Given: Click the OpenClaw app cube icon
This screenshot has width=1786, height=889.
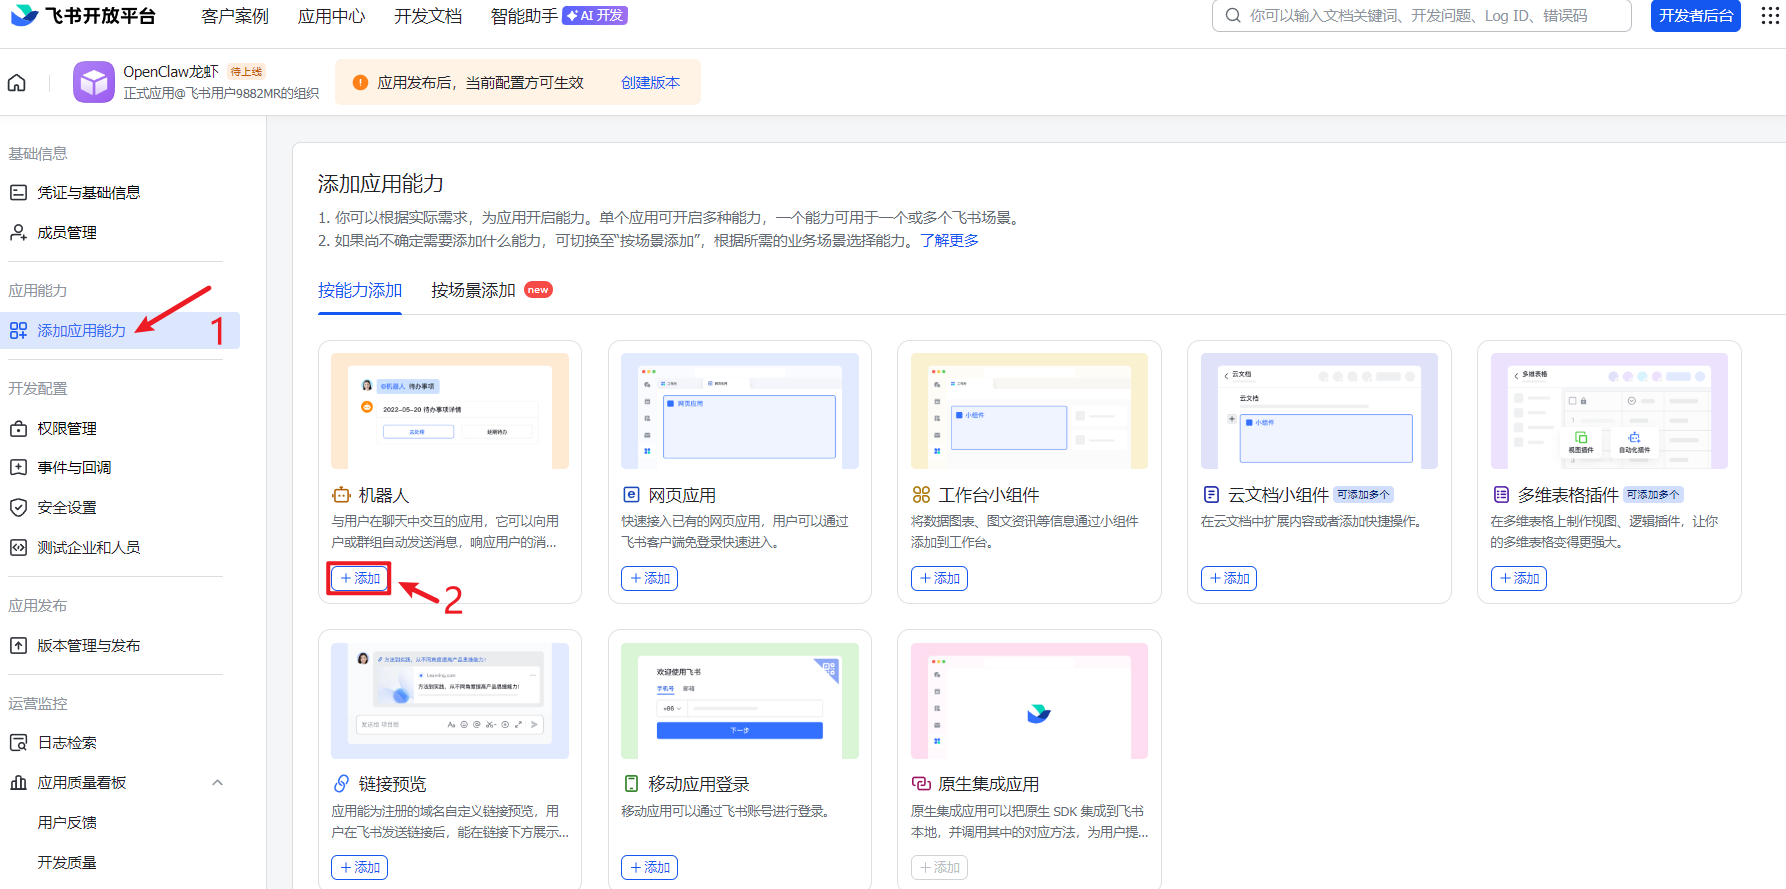Looking at the screenshot, I should click(94, 82).
